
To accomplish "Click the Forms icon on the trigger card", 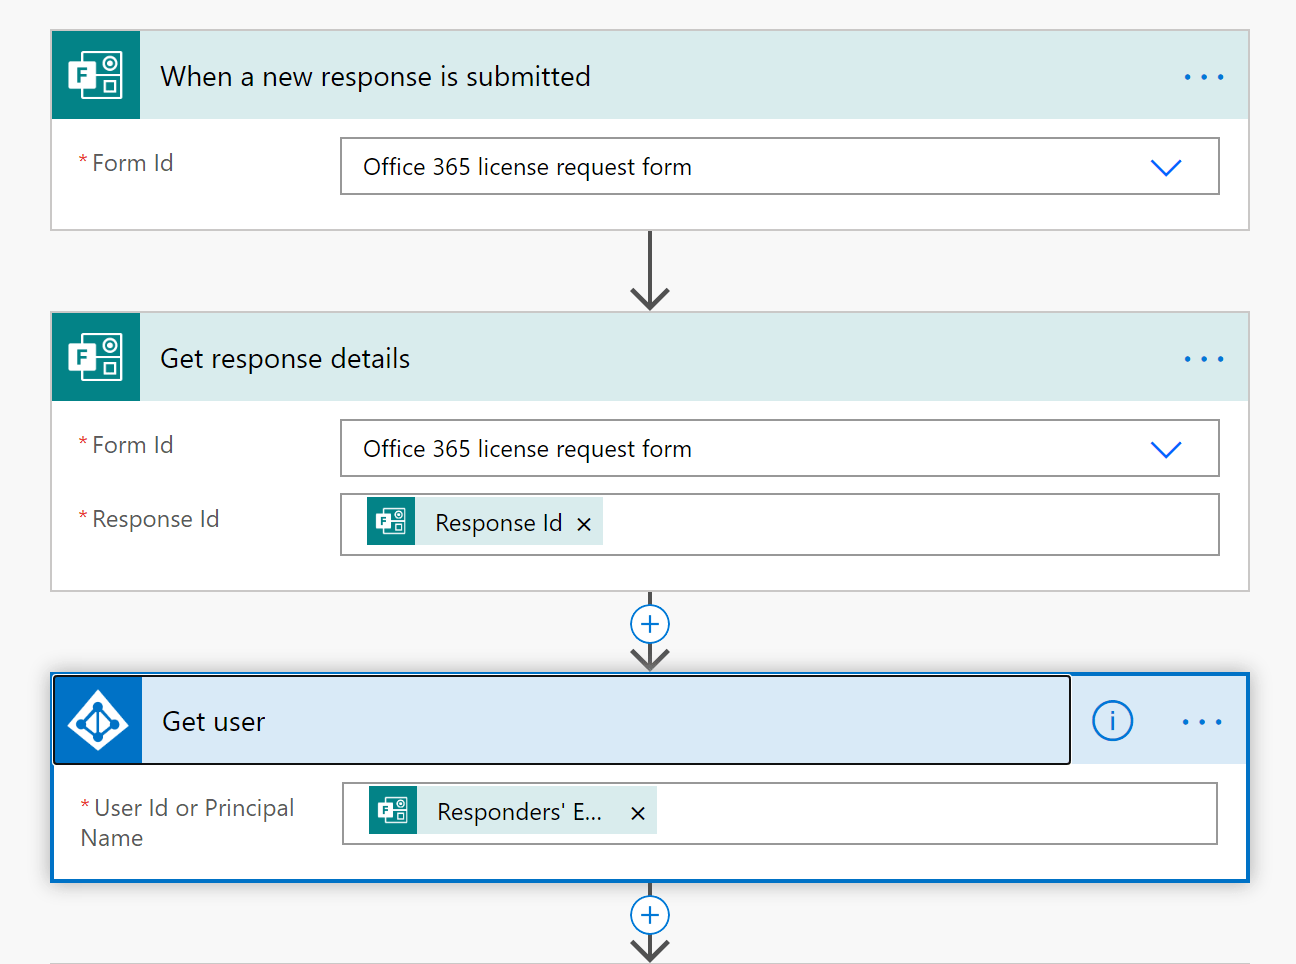I will [96, 76].
